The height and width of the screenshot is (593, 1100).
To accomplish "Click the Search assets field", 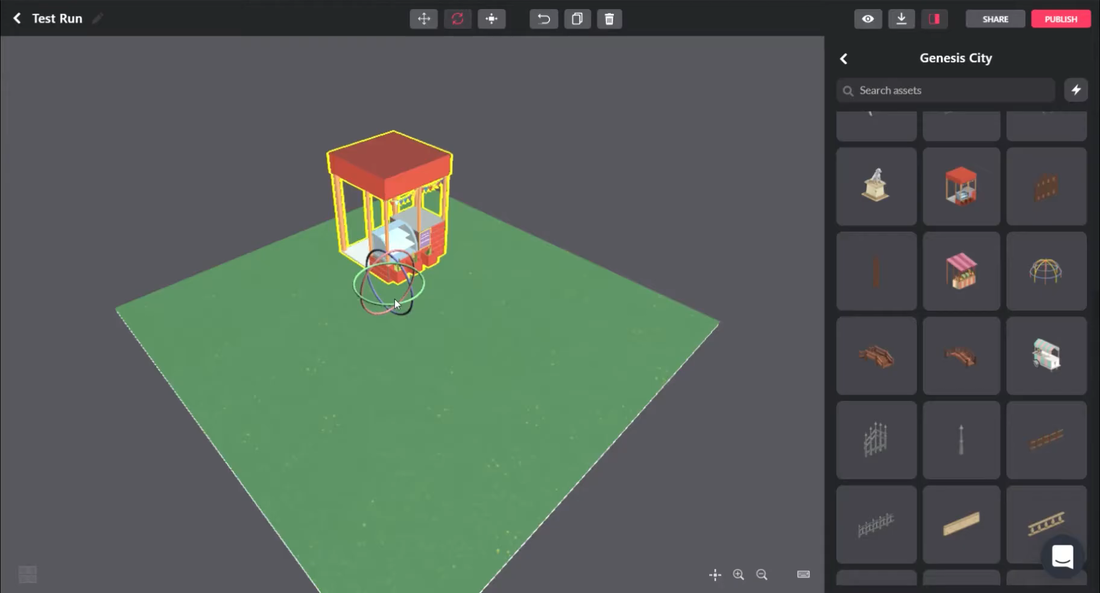I will [946, 90].
